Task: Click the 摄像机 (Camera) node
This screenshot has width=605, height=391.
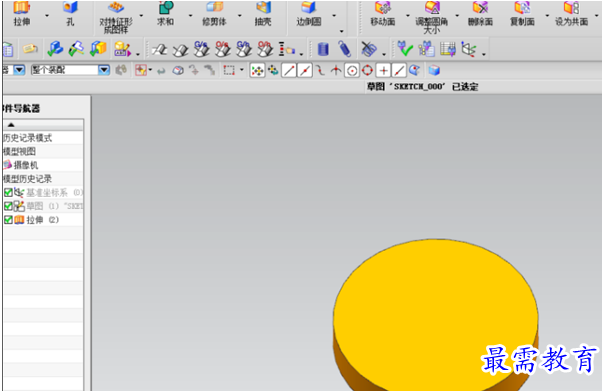Action: (26, 165)
